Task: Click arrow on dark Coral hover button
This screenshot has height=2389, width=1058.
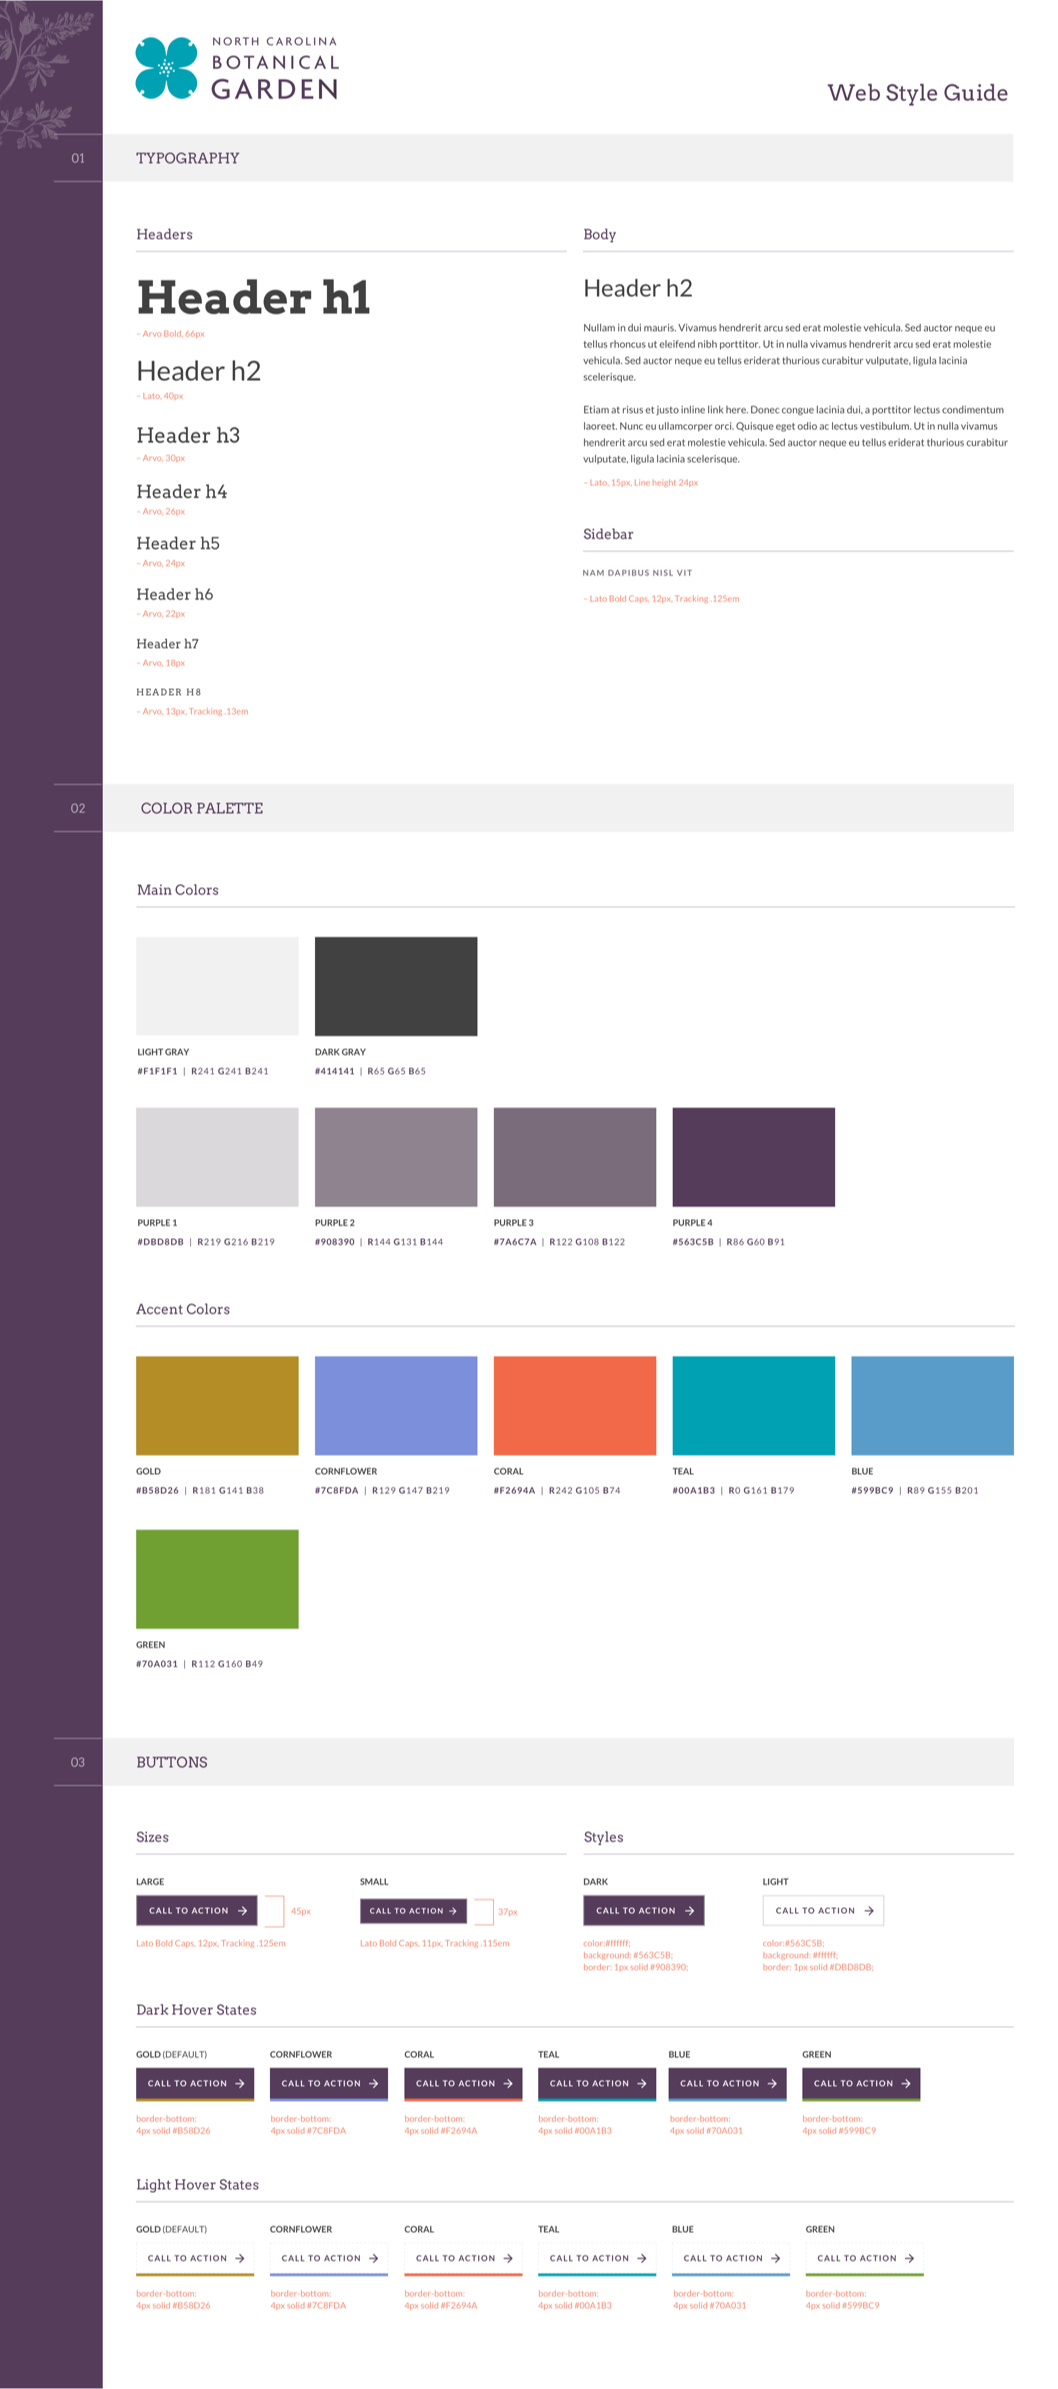Action: (x=508, y=2083)
